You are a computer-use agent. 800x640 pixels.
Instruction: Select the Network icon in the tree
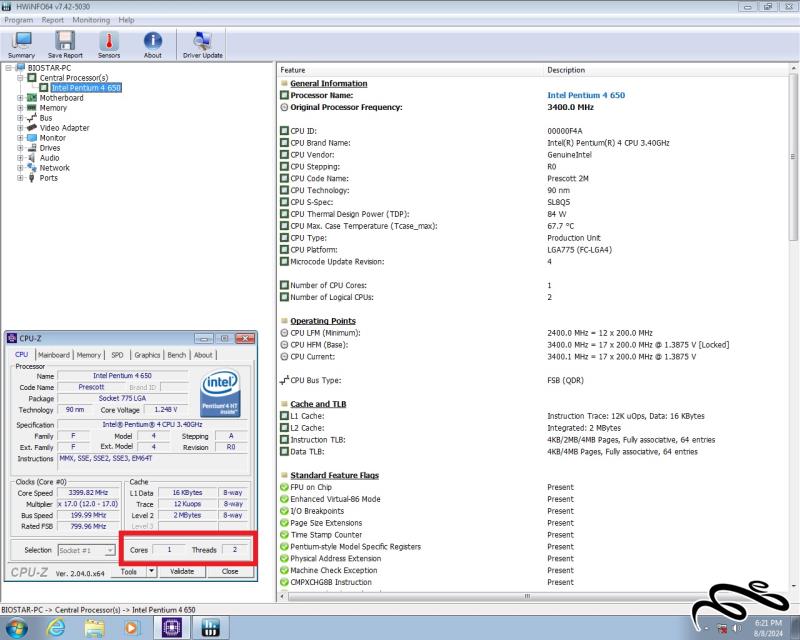pyautogui.click(x=32, y=168)
